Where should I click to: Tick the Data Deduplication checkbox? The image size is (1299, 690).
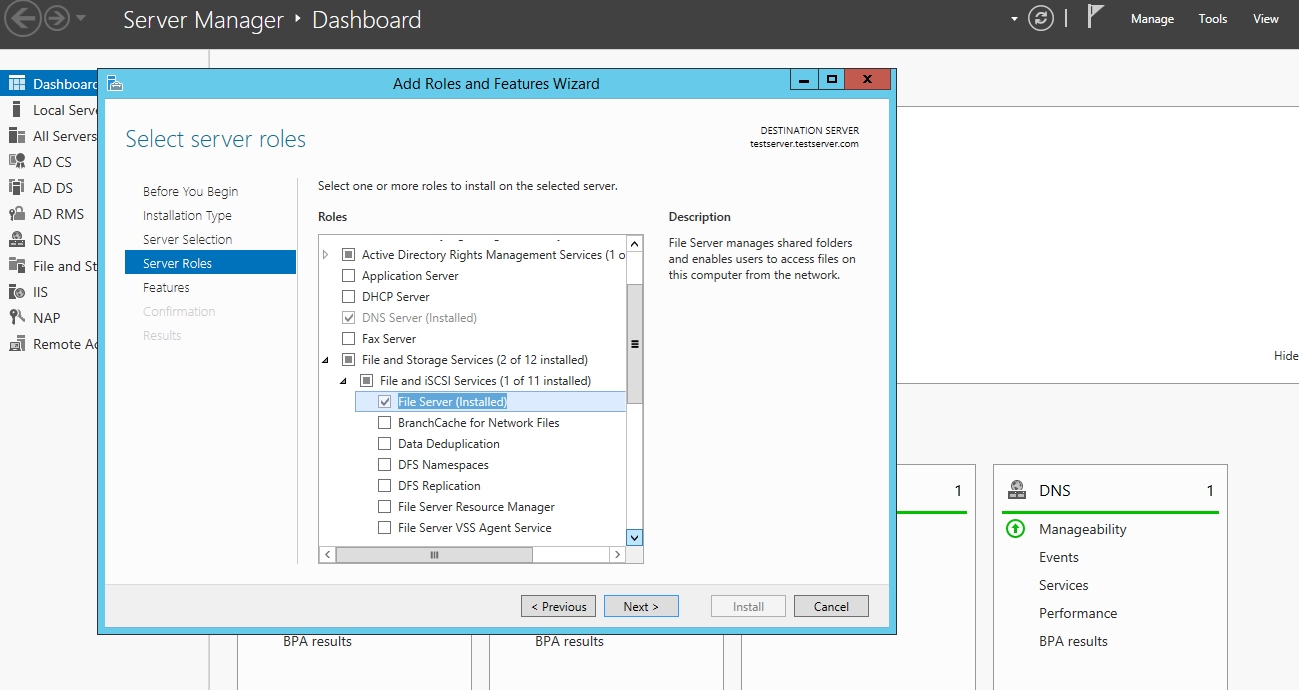(x=385, y=444)
